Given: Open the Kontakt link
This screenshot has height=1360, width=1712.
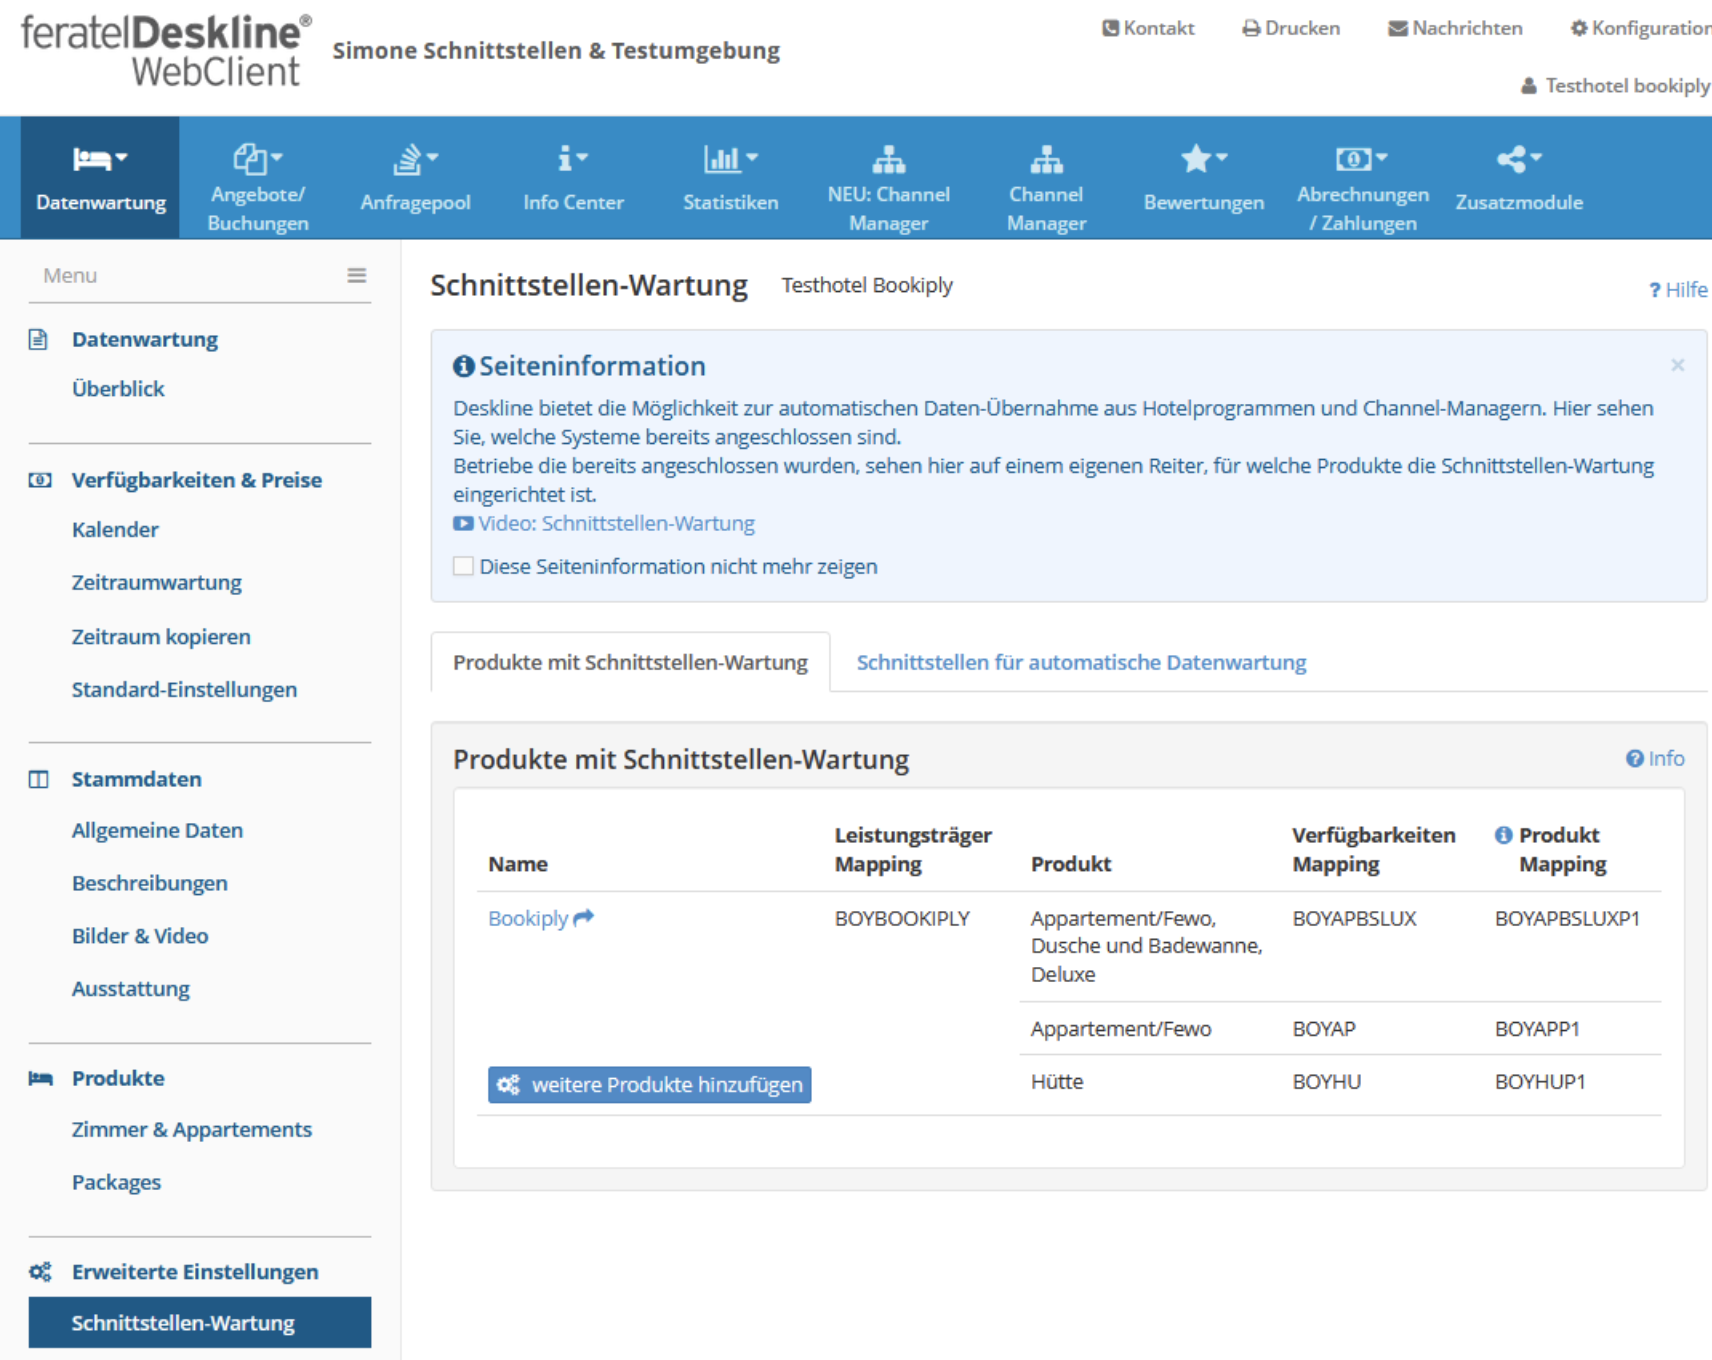Looking at the screenshot, I should tap(1148, 28).
